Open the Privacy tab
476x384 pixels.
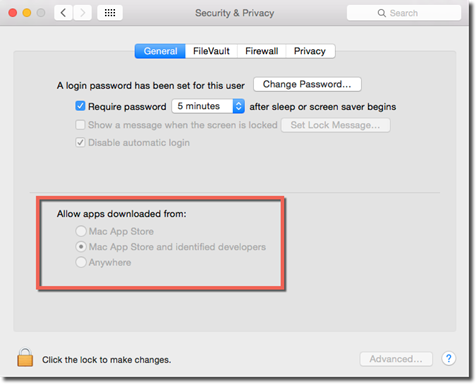[310, 51]
